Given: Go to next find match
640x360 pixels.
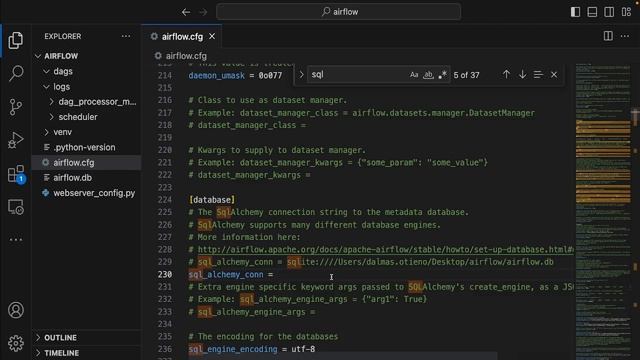Looking at the screenshot, I should [x=522, y=74].
